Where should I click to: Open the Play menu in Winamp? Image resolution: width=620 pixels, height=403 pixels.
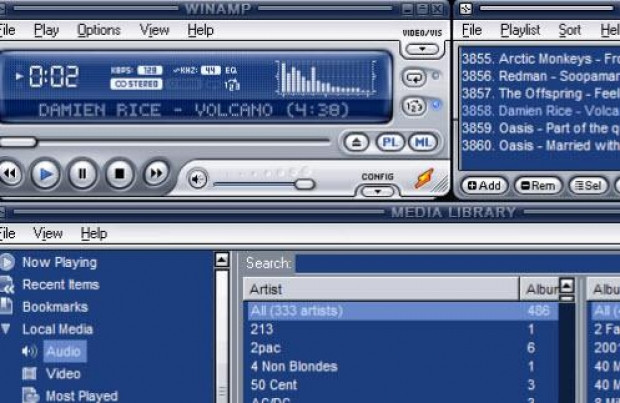point(46,30)
